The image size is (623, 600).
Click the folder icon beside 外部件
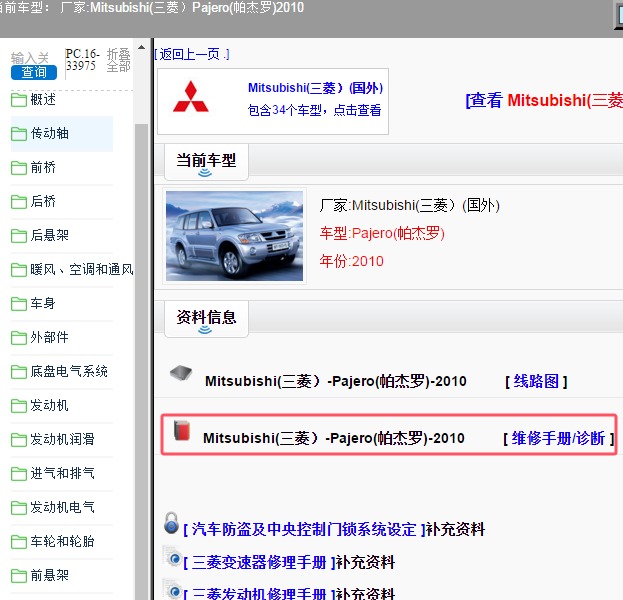(x=19, y=338)
